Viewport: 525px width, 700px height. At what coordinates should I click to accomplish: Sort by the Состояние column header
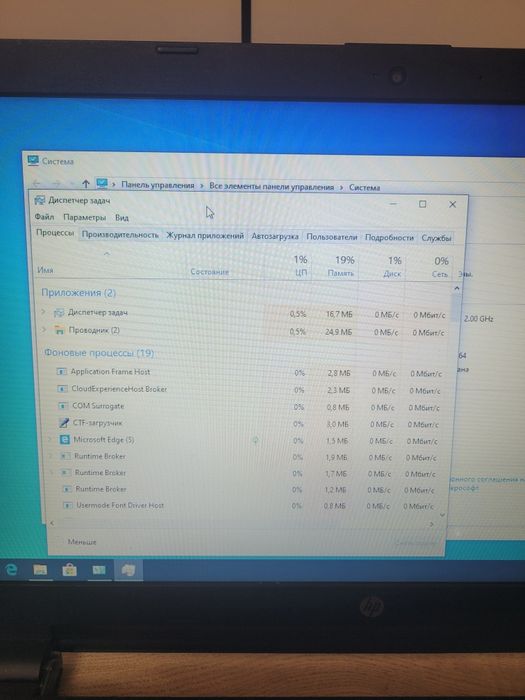(209, 271)
